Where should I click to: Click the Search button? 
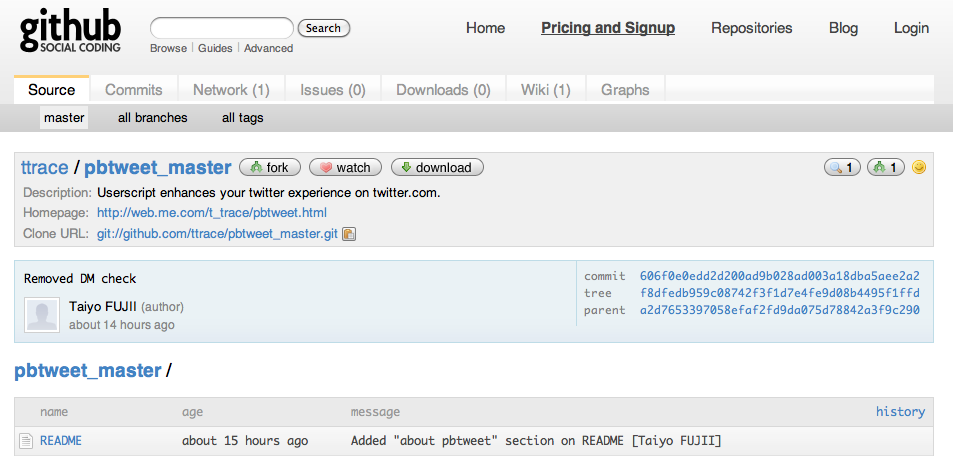tap(323, 28)
